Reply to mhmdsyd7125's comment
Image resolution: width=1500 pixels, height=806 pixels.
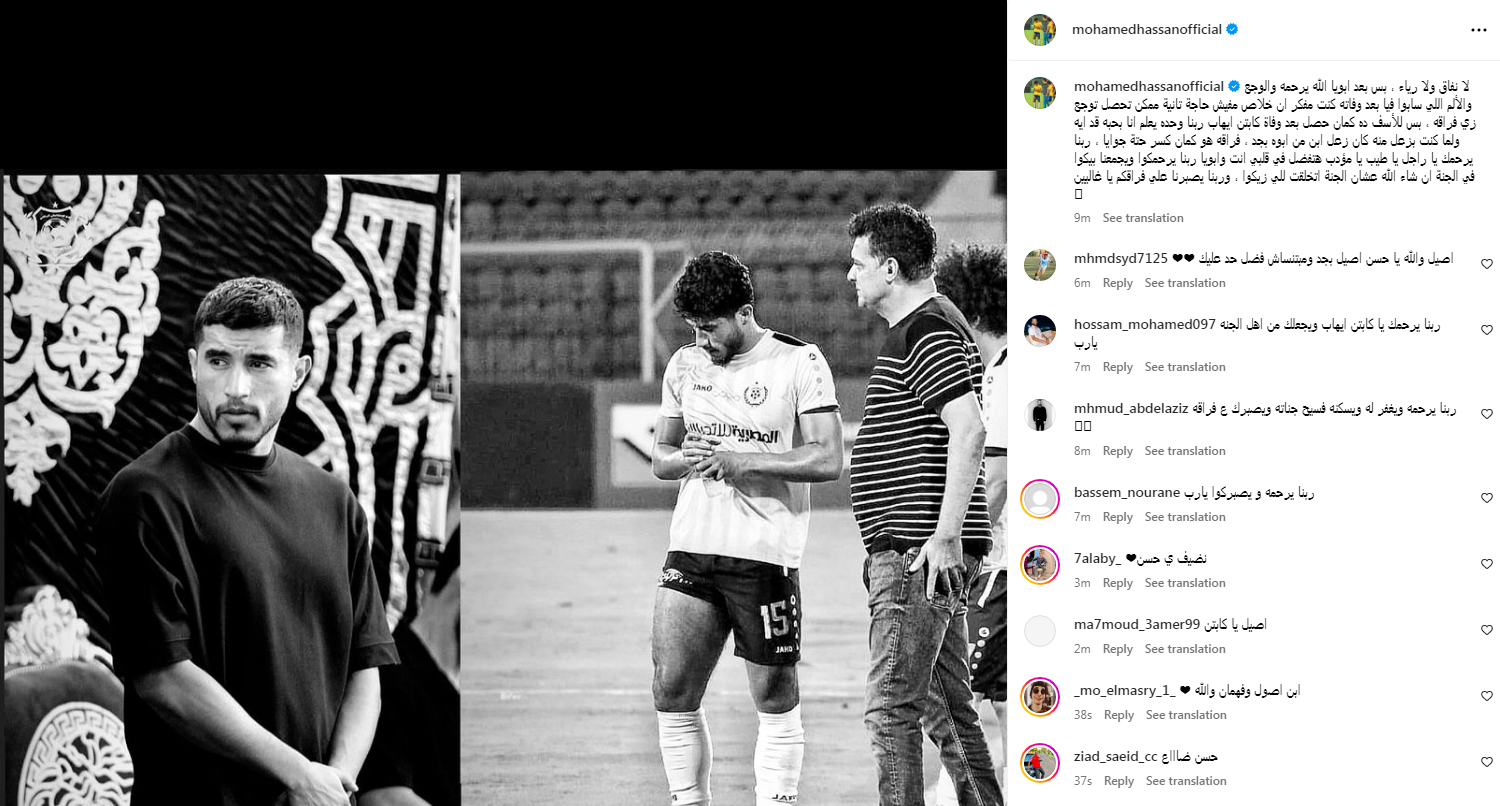coord(1118,284)
